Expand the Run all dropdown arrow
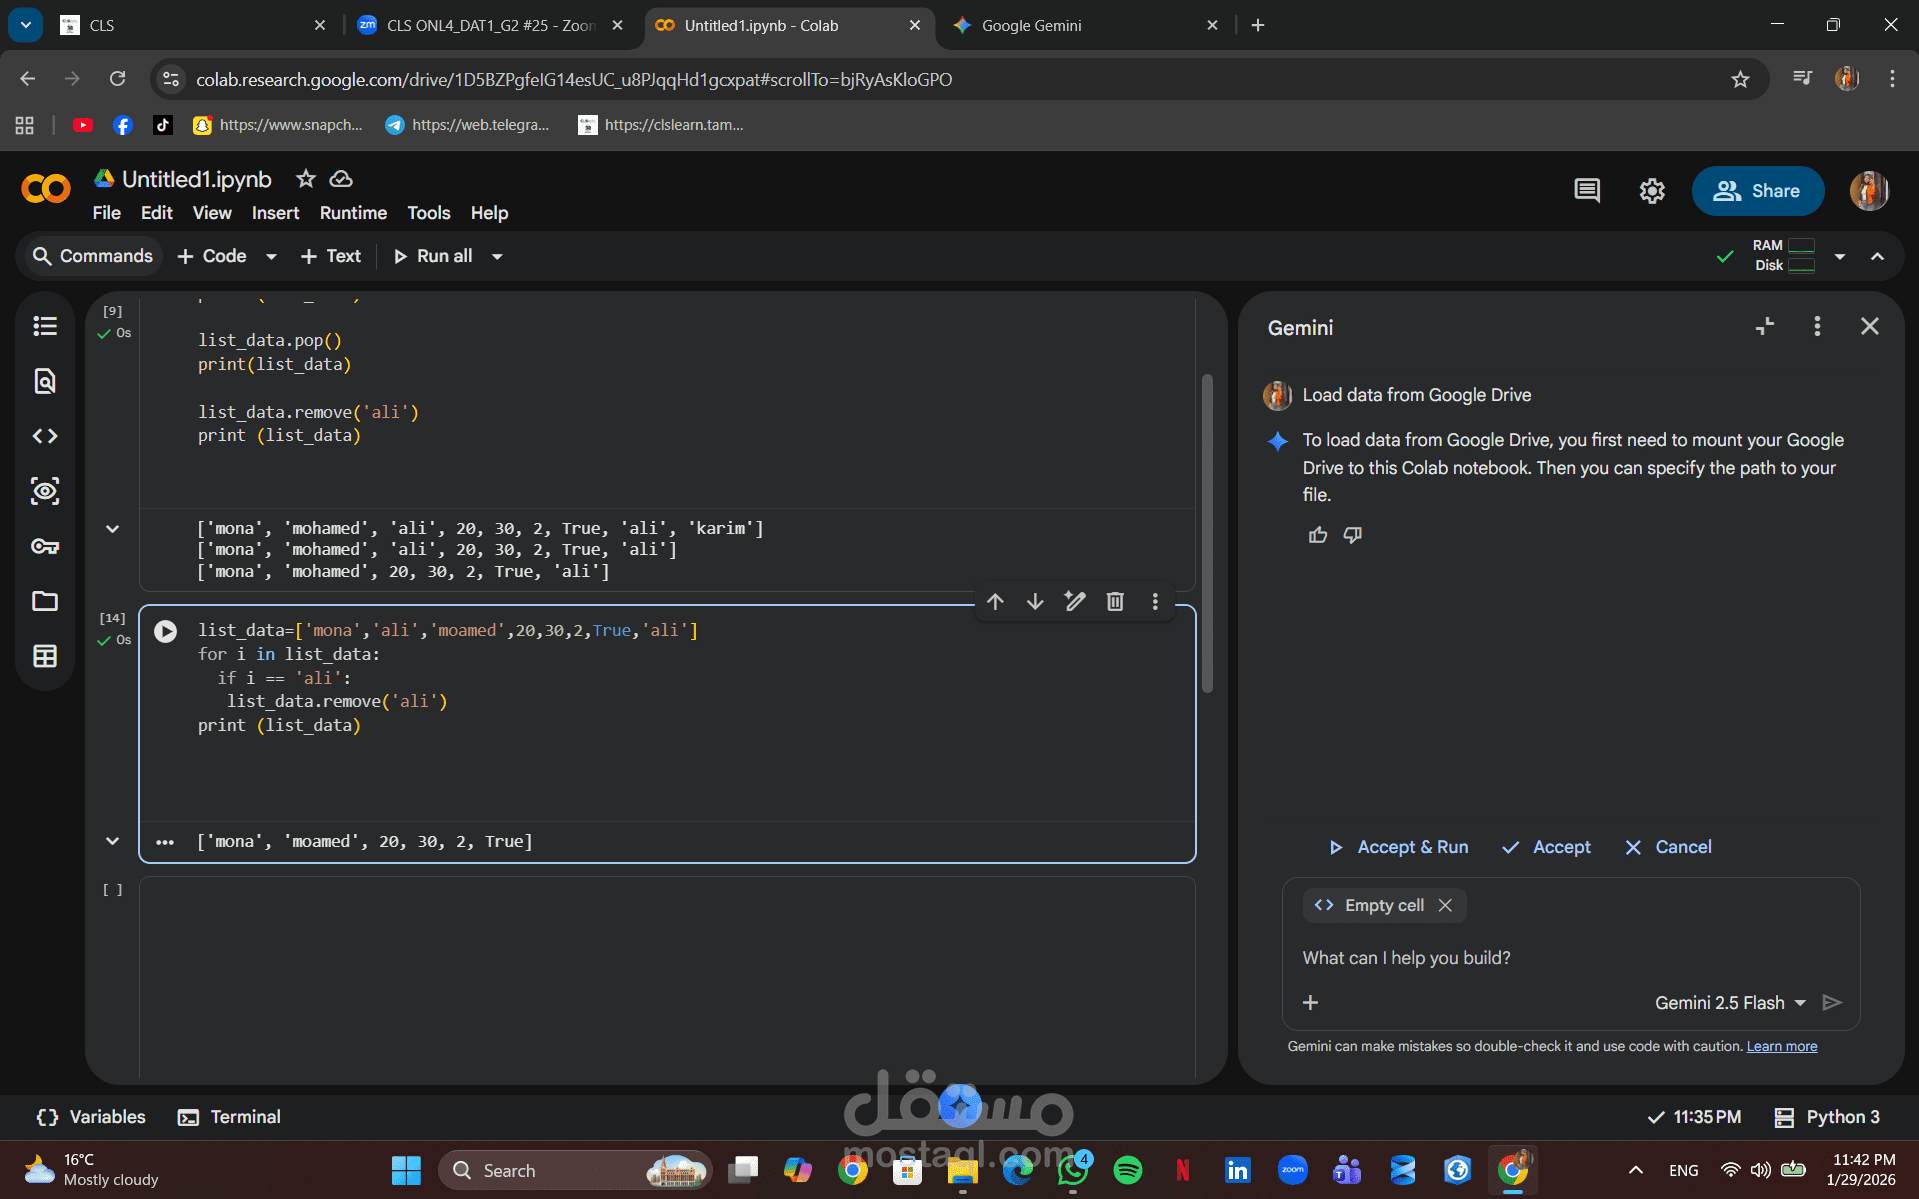 click(x=497, y=256)
